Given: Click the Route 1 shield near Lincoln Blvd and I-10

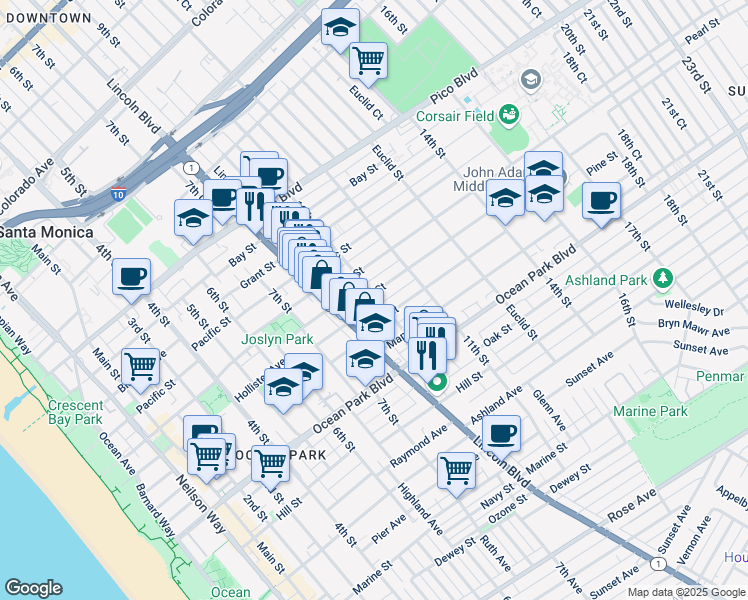Looking at the screenshot, I should (191, 168).
